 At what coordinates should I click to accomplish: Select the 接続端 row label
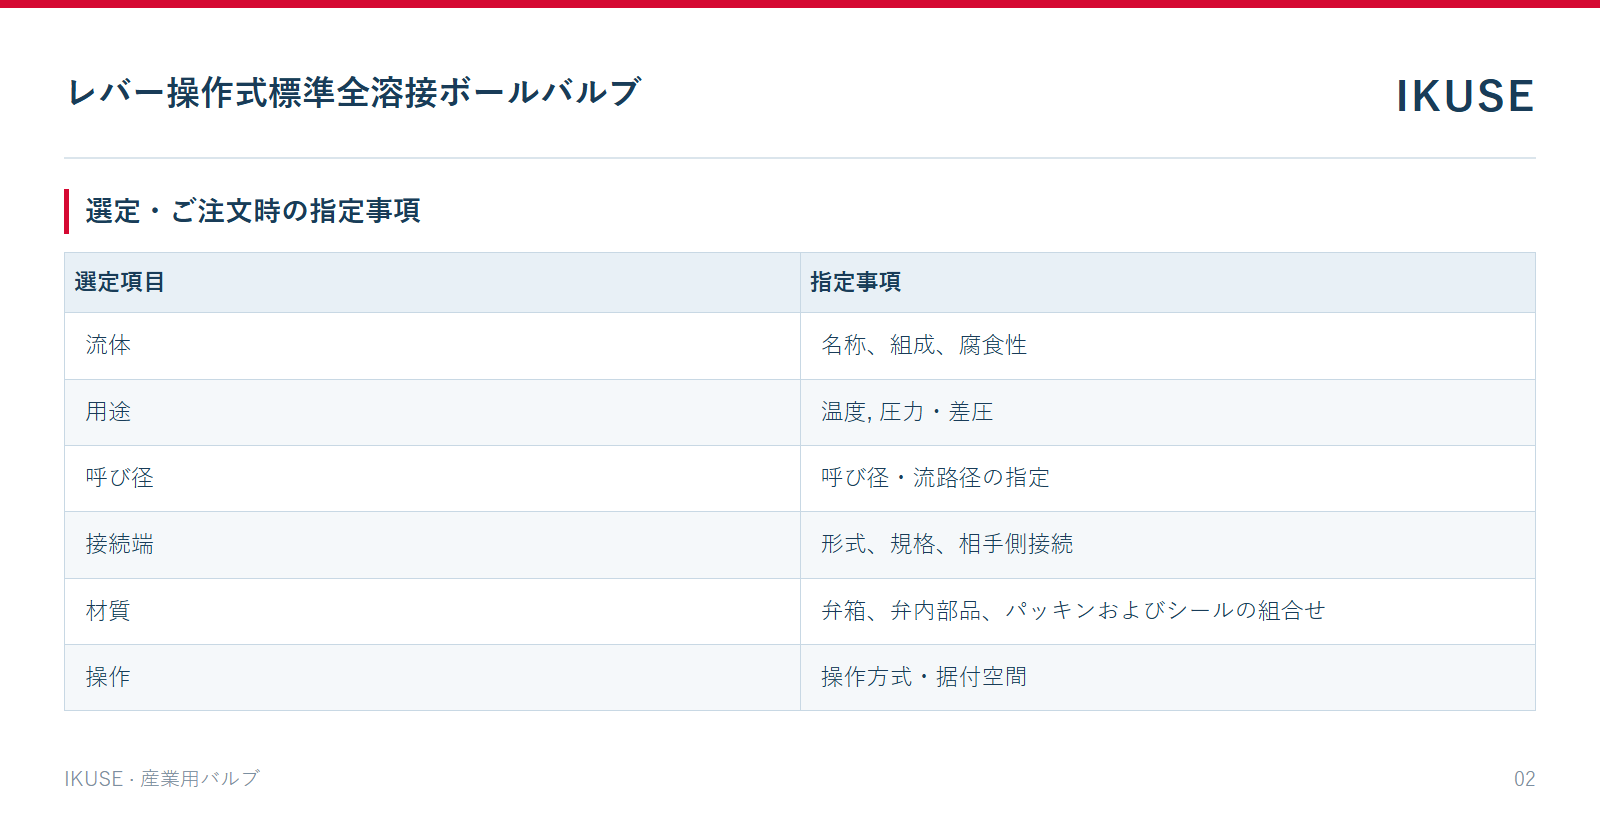click(x=120, y=544)
